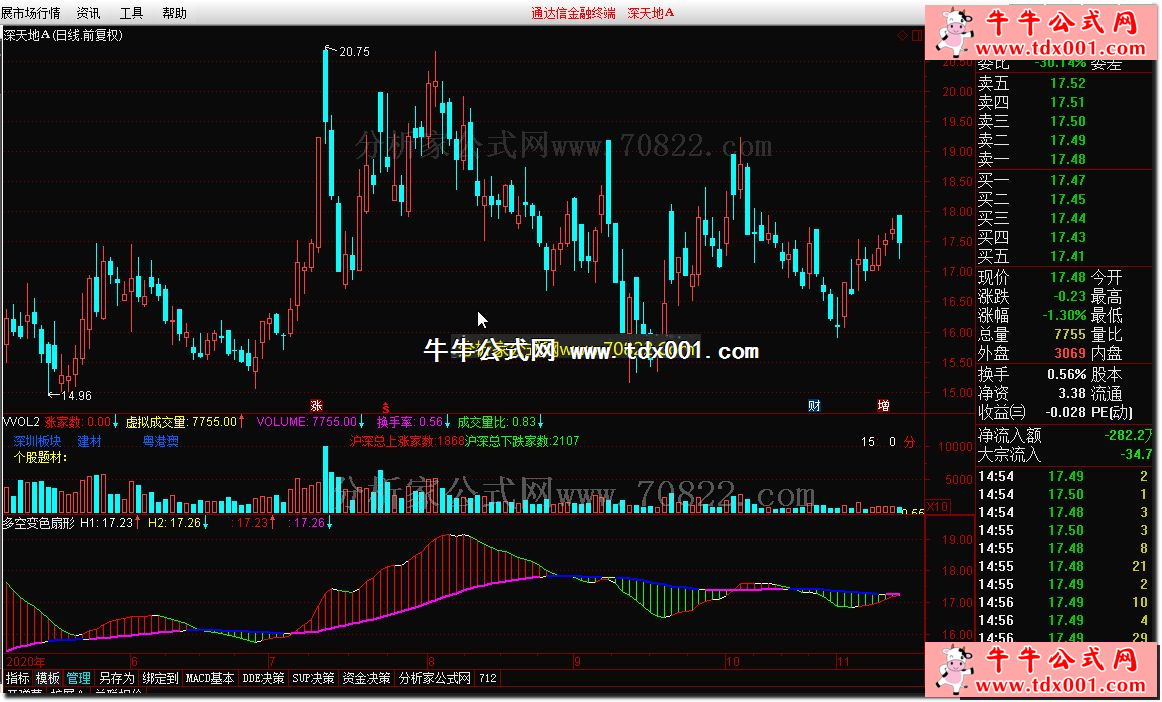Click the 现价 value 17.48
The width and height of the screenshot is (1162, 702).
point(1067,277)
